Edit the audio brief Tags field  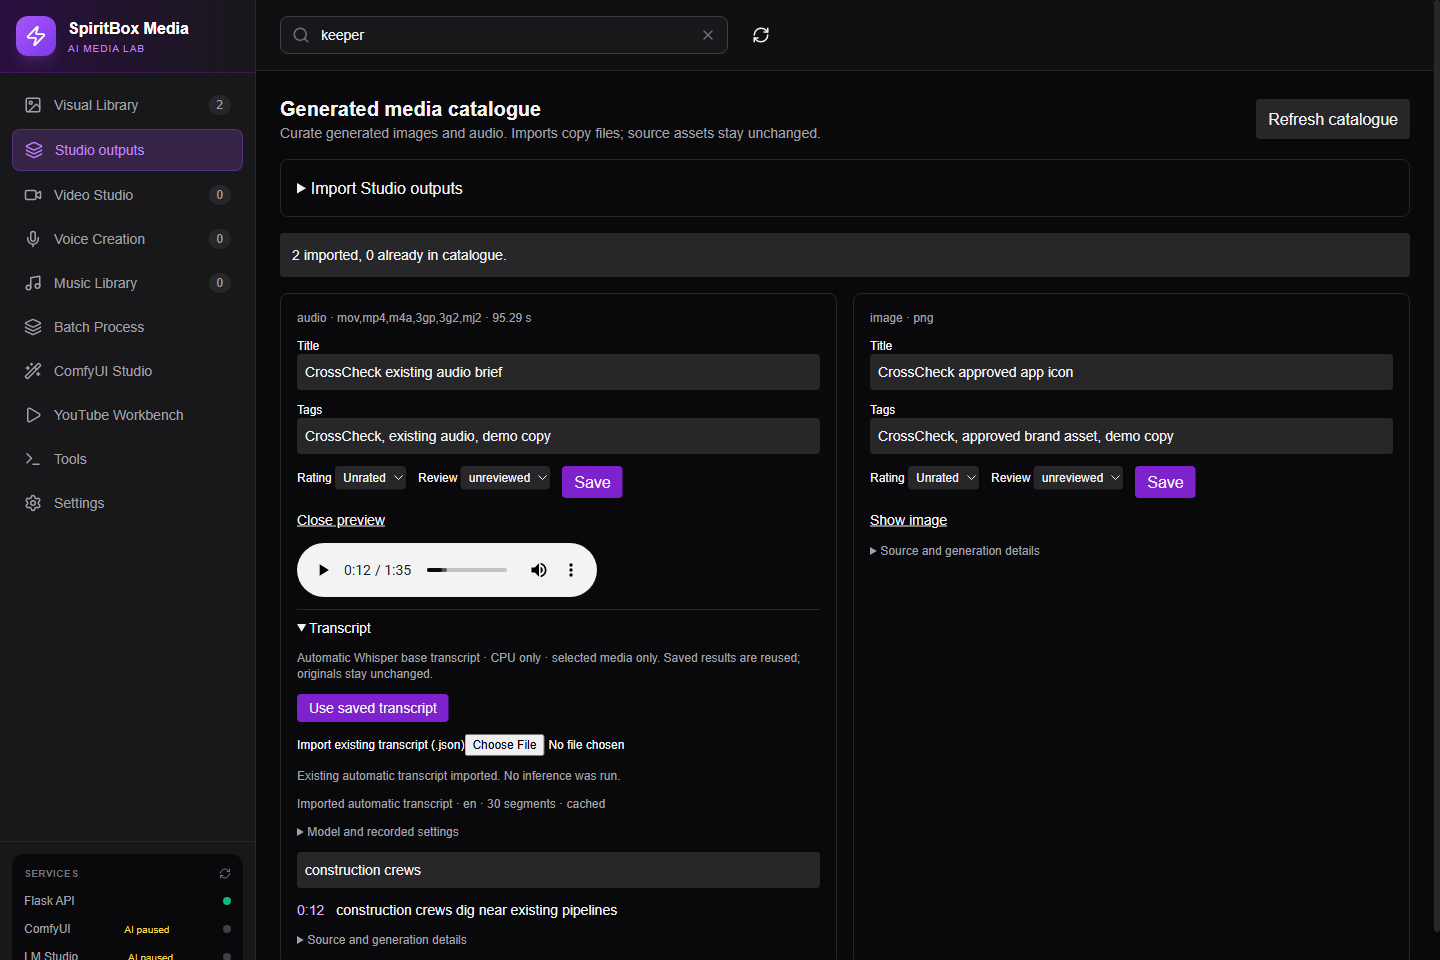558,436
